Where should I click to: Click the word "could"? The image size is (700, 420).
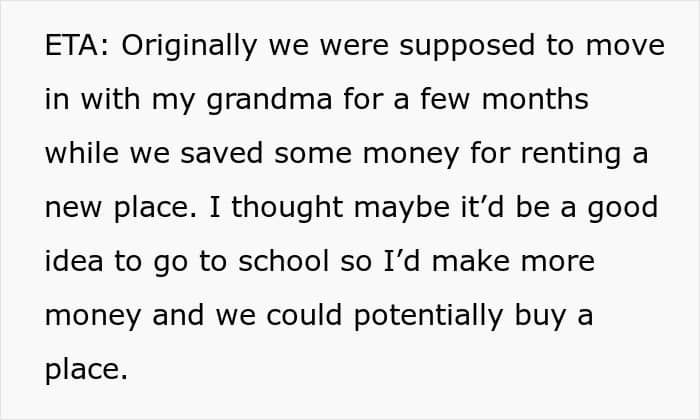coord(304,316)
